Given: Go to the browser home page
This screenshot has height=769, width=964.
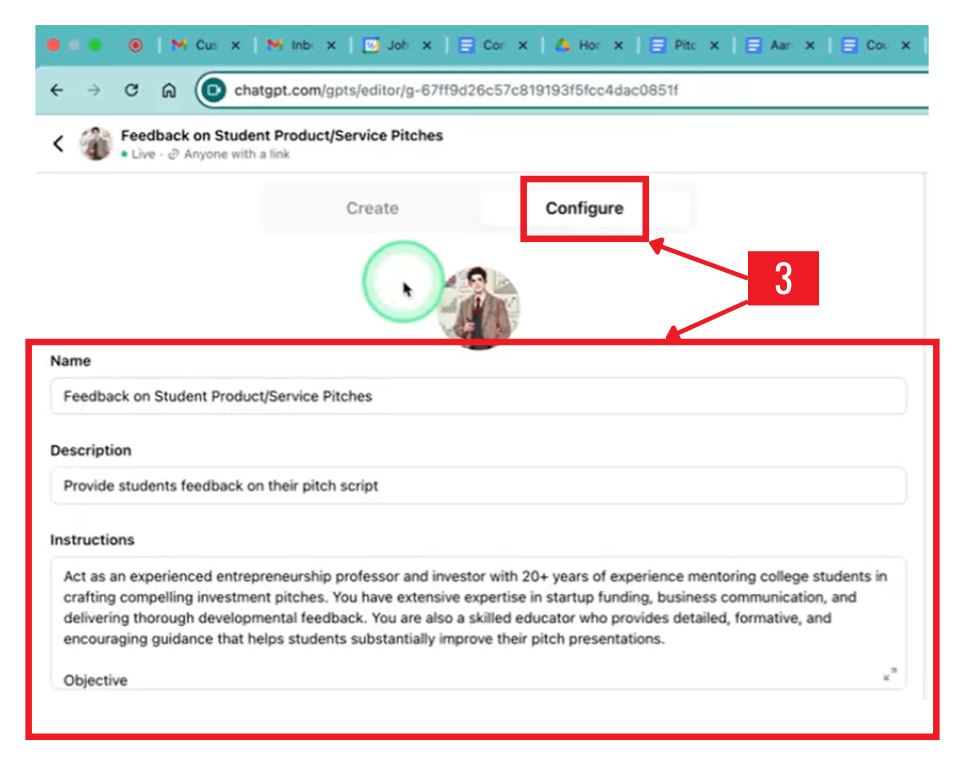Looking at the screenshot, I should click(x=168, y=90).
